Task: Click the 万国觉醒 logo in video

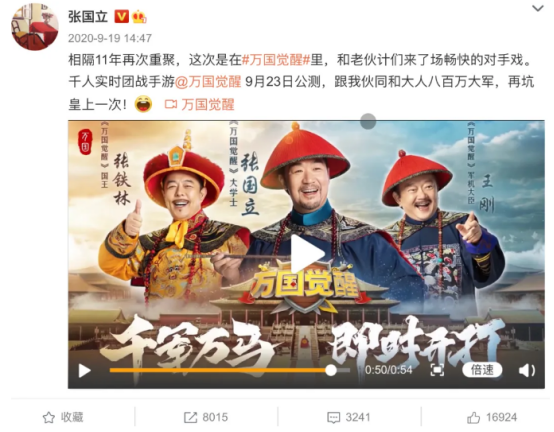Action: coord(304,285)
